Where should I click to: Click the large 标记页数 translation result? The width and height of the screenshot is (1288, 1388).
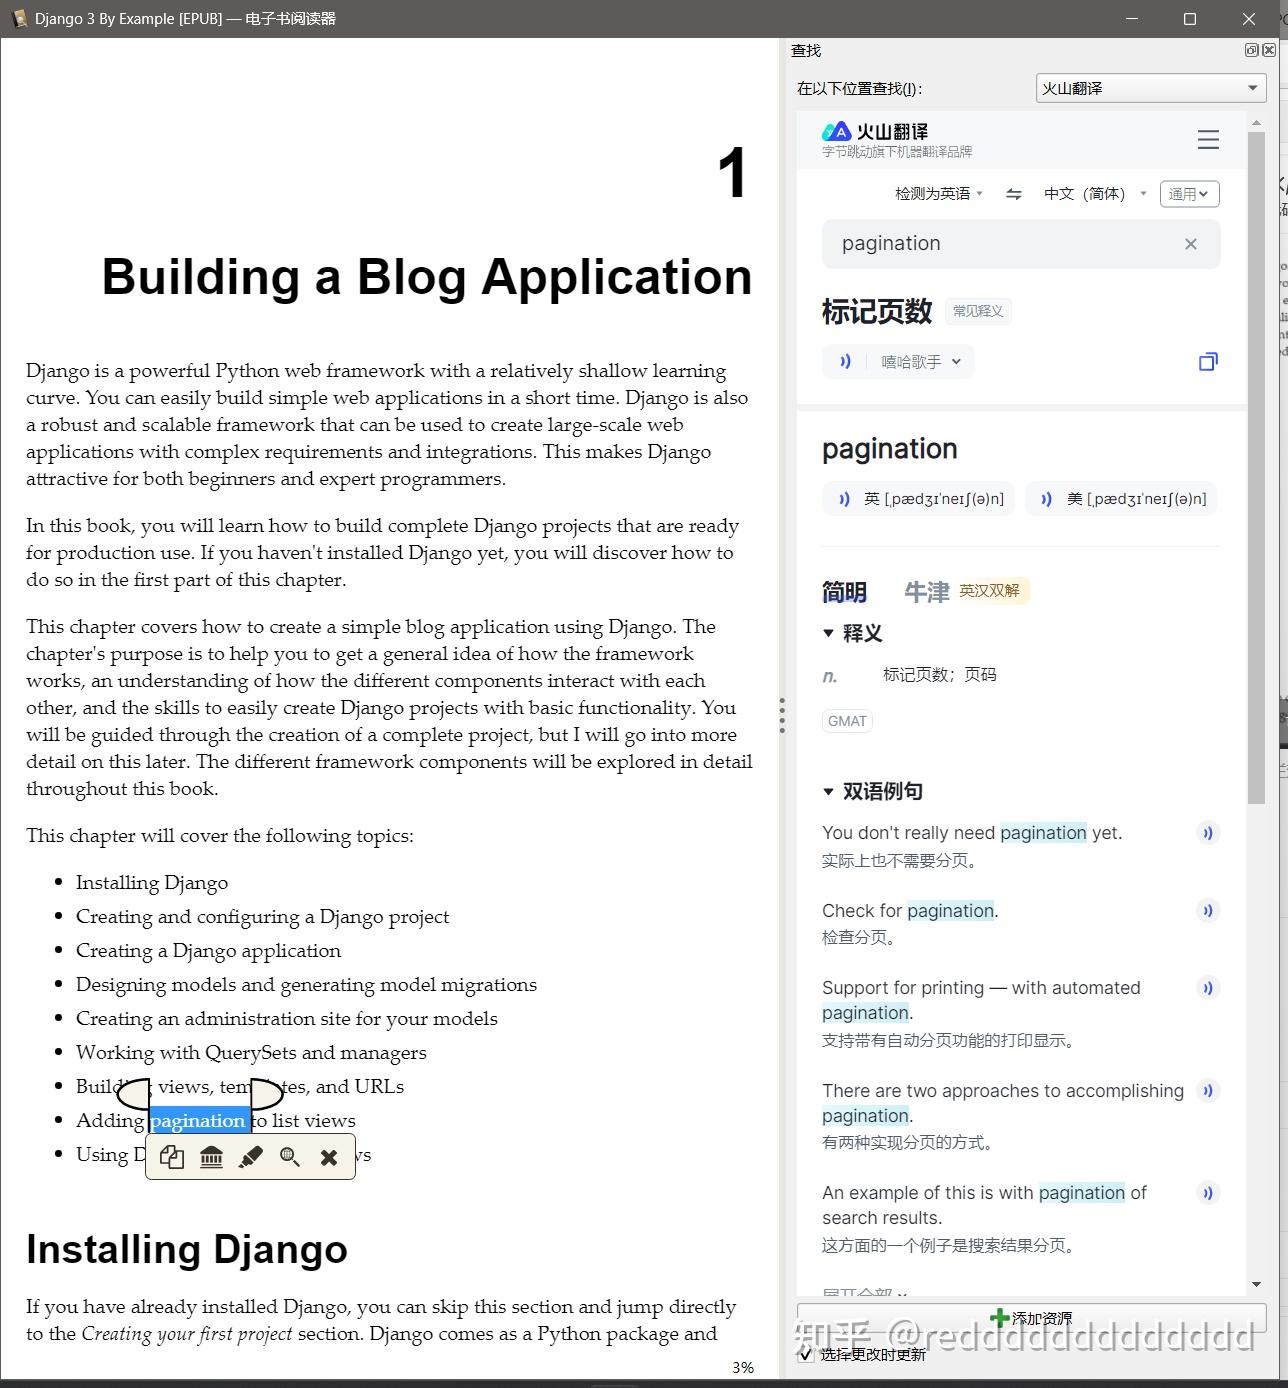tap(877, 311)
